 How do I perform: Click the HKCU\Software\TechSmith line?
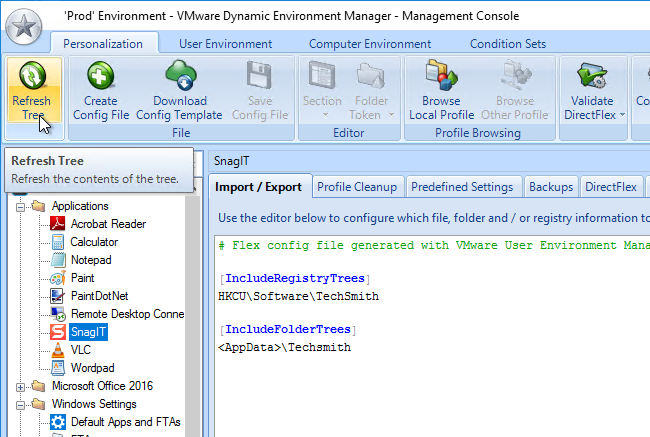point(298,296)
